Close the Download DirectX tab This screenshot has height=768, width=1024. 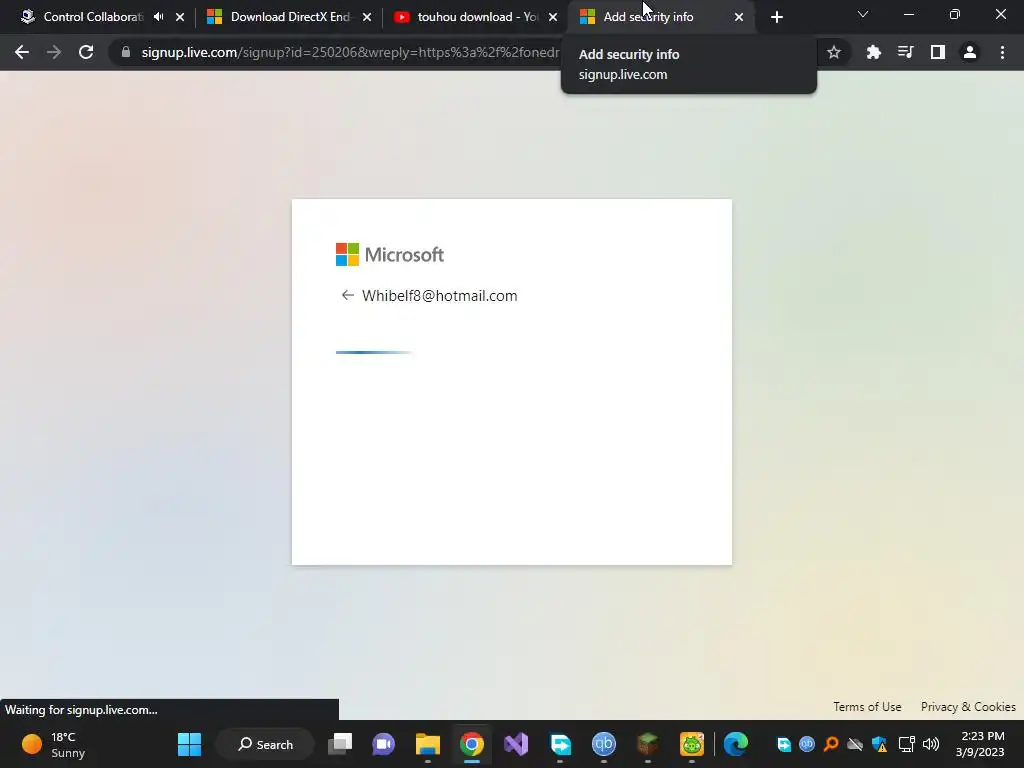pos(367,17)
